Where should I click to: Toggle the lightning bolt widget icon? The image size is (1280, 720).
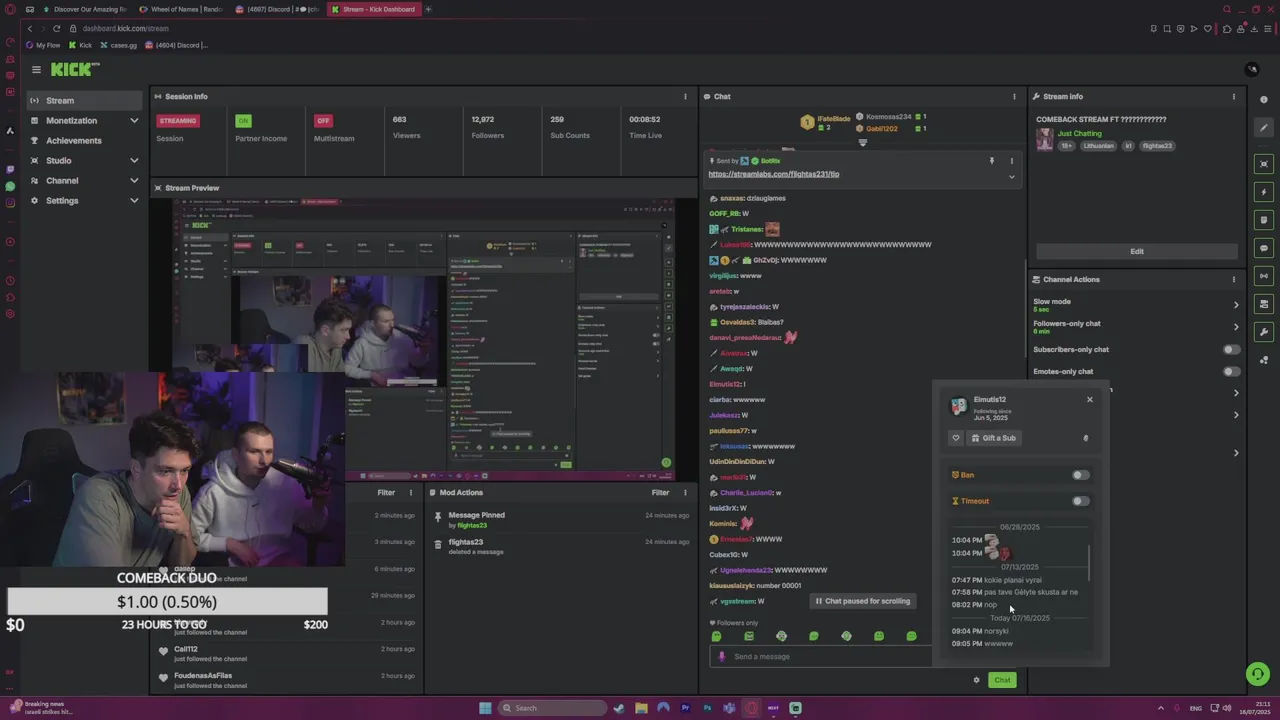(x=1264, y=192)
